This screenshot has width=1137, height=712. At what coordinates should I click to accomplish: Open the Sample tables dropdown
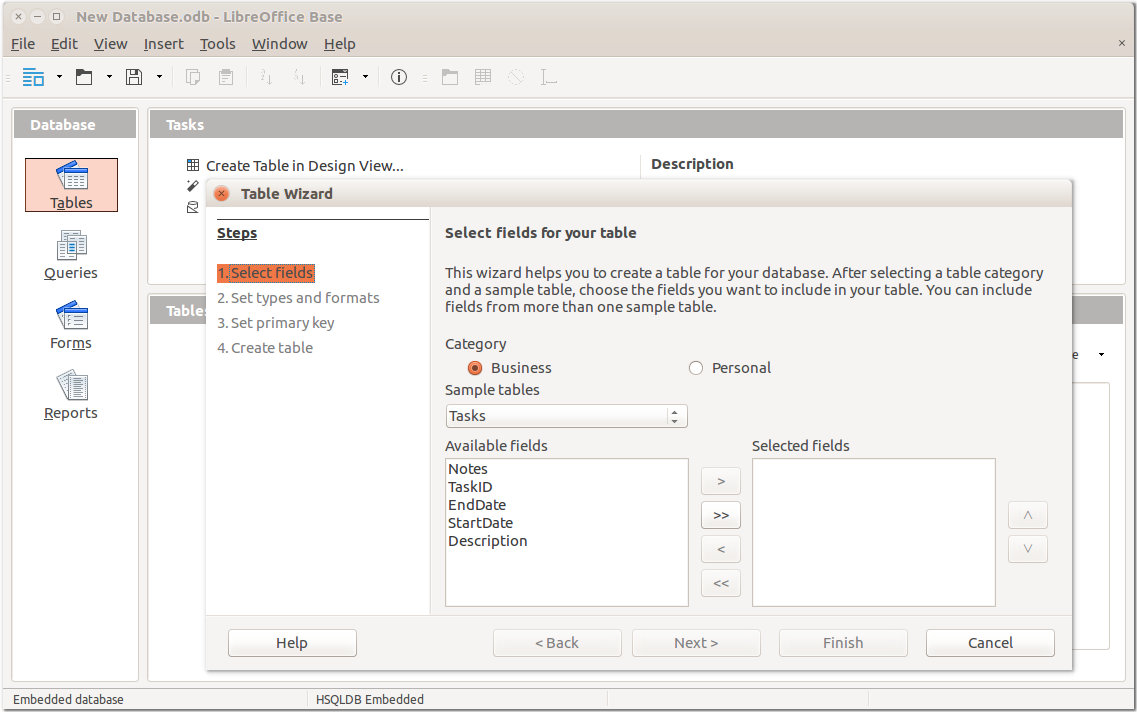coord(566,416)
